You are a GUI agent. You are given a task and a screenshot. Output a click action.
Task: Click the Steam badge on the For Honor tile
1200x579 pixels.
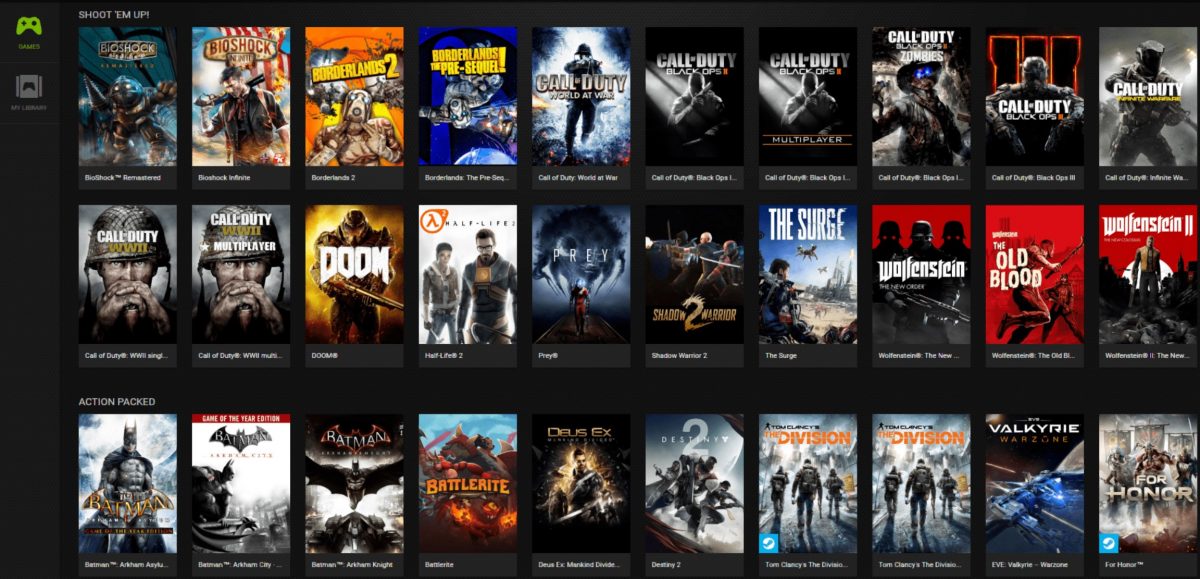coord(1111,541)
